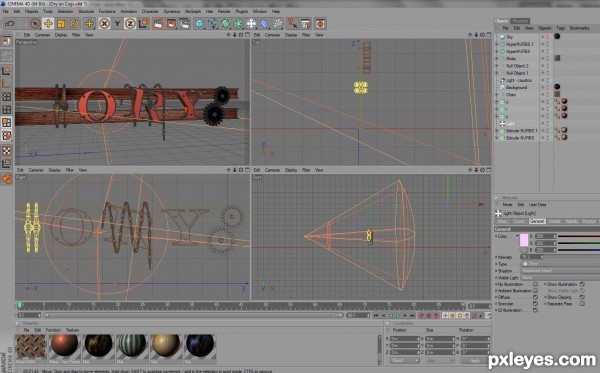Click the scene objects light icon
Image resolution: width=600 pixels, height=373 pixels.
click(x=251, y=24)
